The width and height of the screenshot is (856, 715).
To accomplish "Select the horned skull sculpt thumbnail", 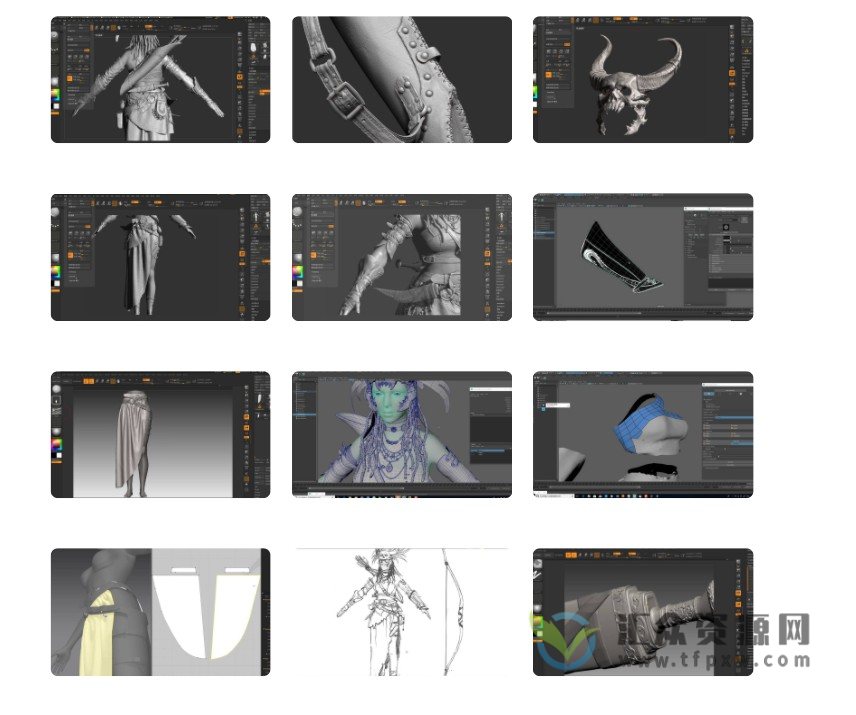I will (x=642, y=79).
